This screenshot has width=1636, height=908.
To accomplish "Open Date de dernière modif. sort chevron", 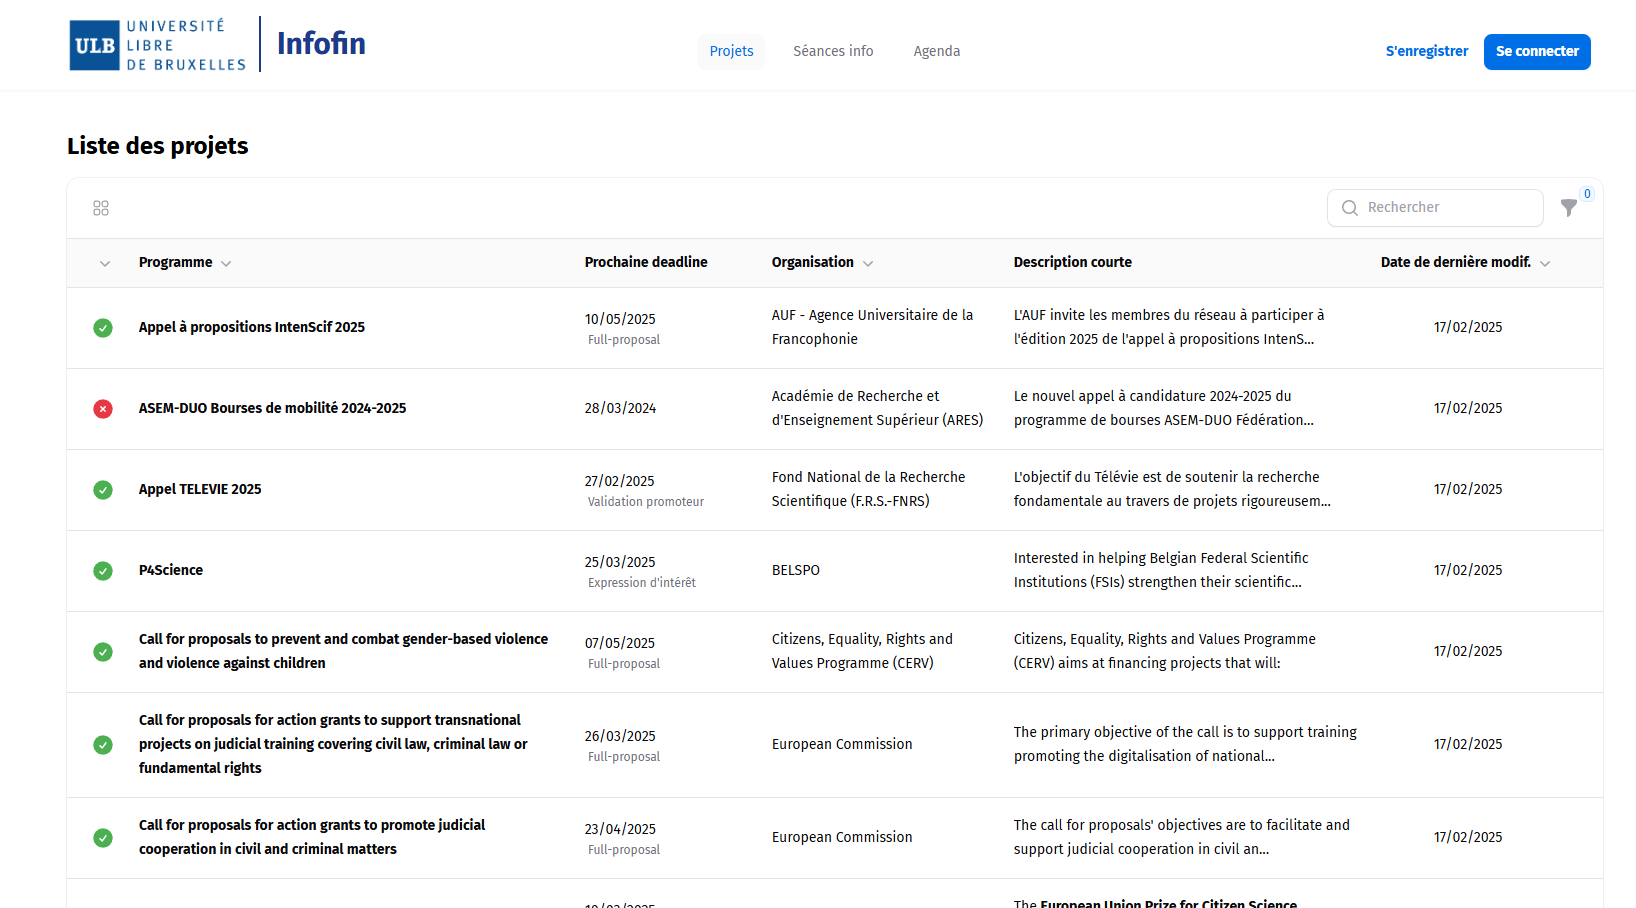I will [x=1545, y=264].
